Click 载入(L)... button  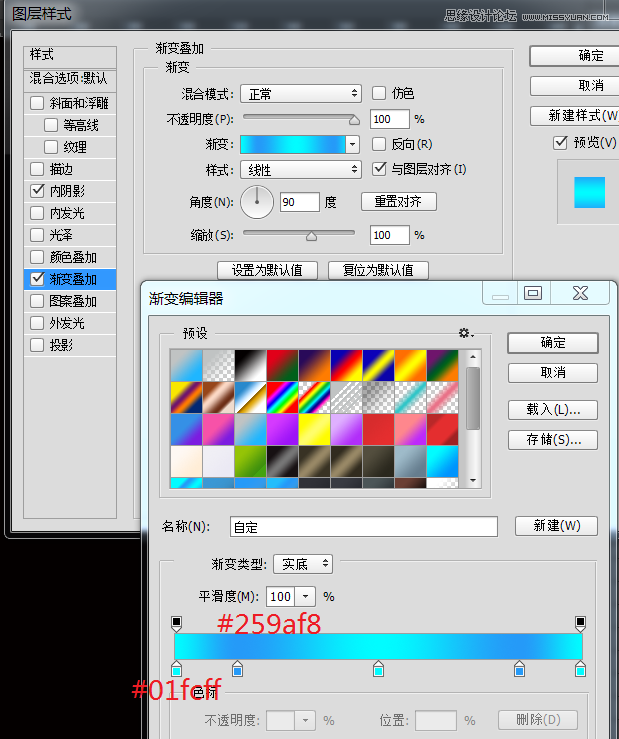pyautogui.click(x=553, y=410)
